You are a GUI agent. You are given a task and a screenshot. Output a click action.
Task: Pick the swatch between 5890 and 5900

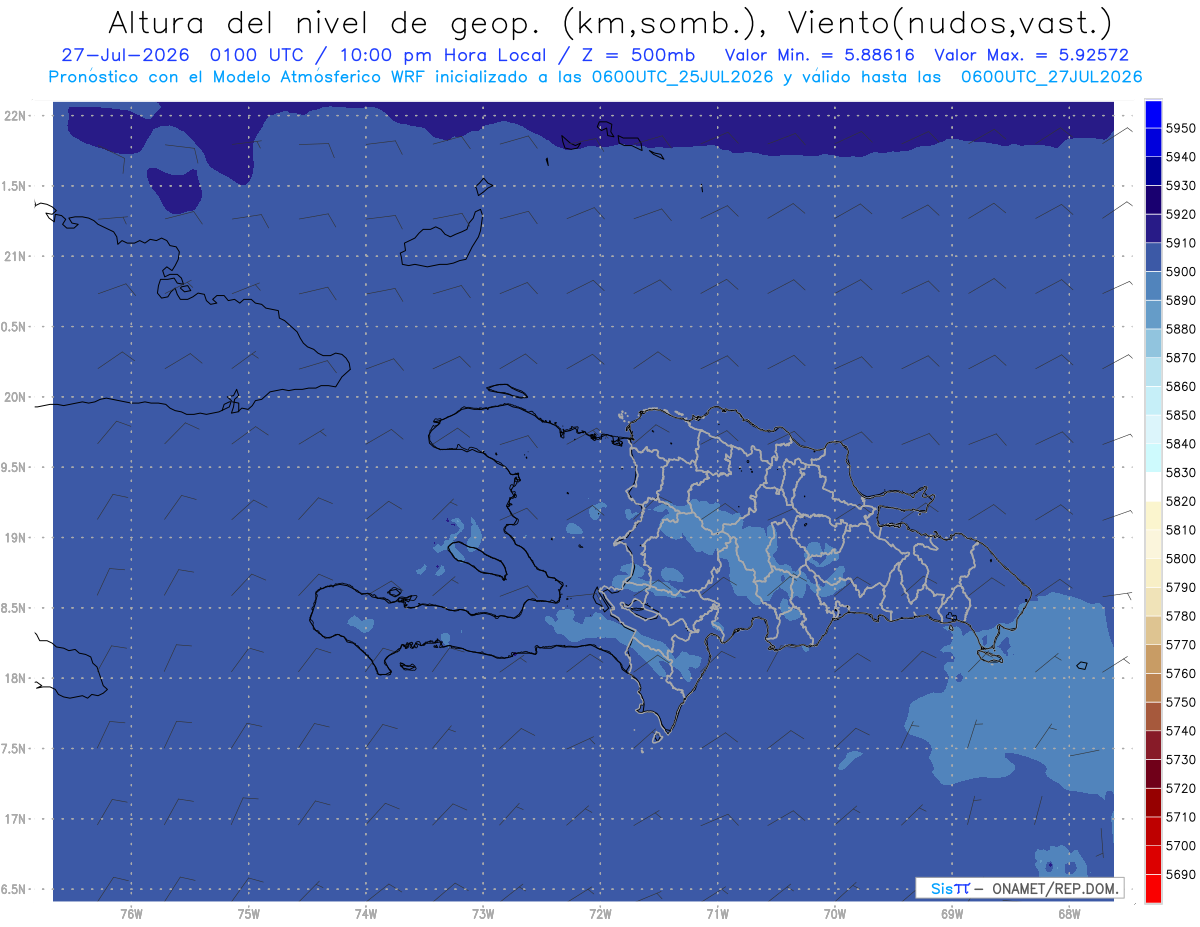(1153, 286)
